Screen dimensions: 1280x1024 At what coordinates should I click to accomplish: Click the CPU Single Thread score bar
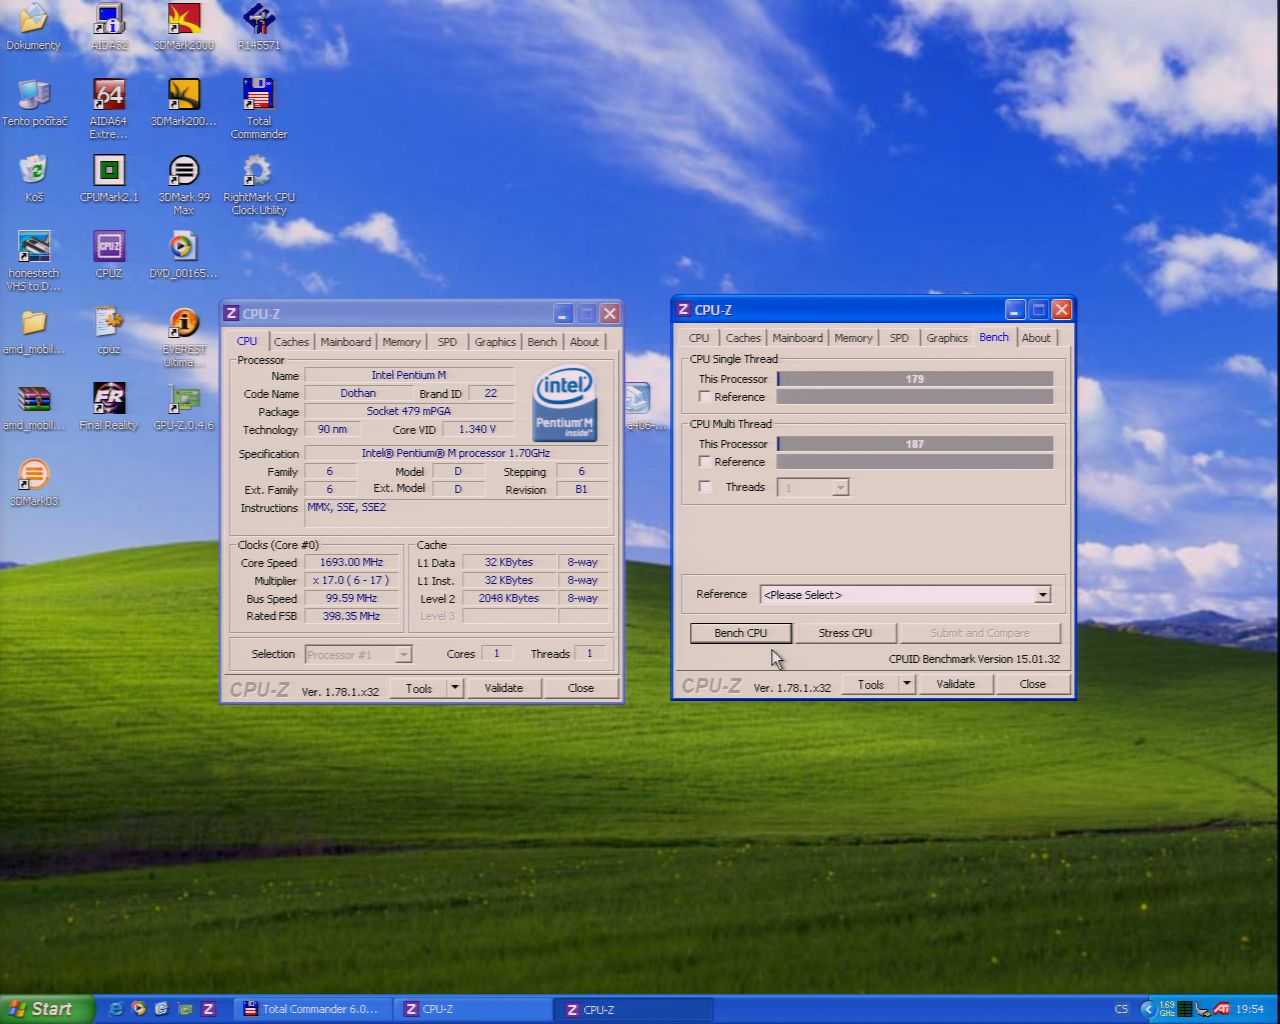914,379
